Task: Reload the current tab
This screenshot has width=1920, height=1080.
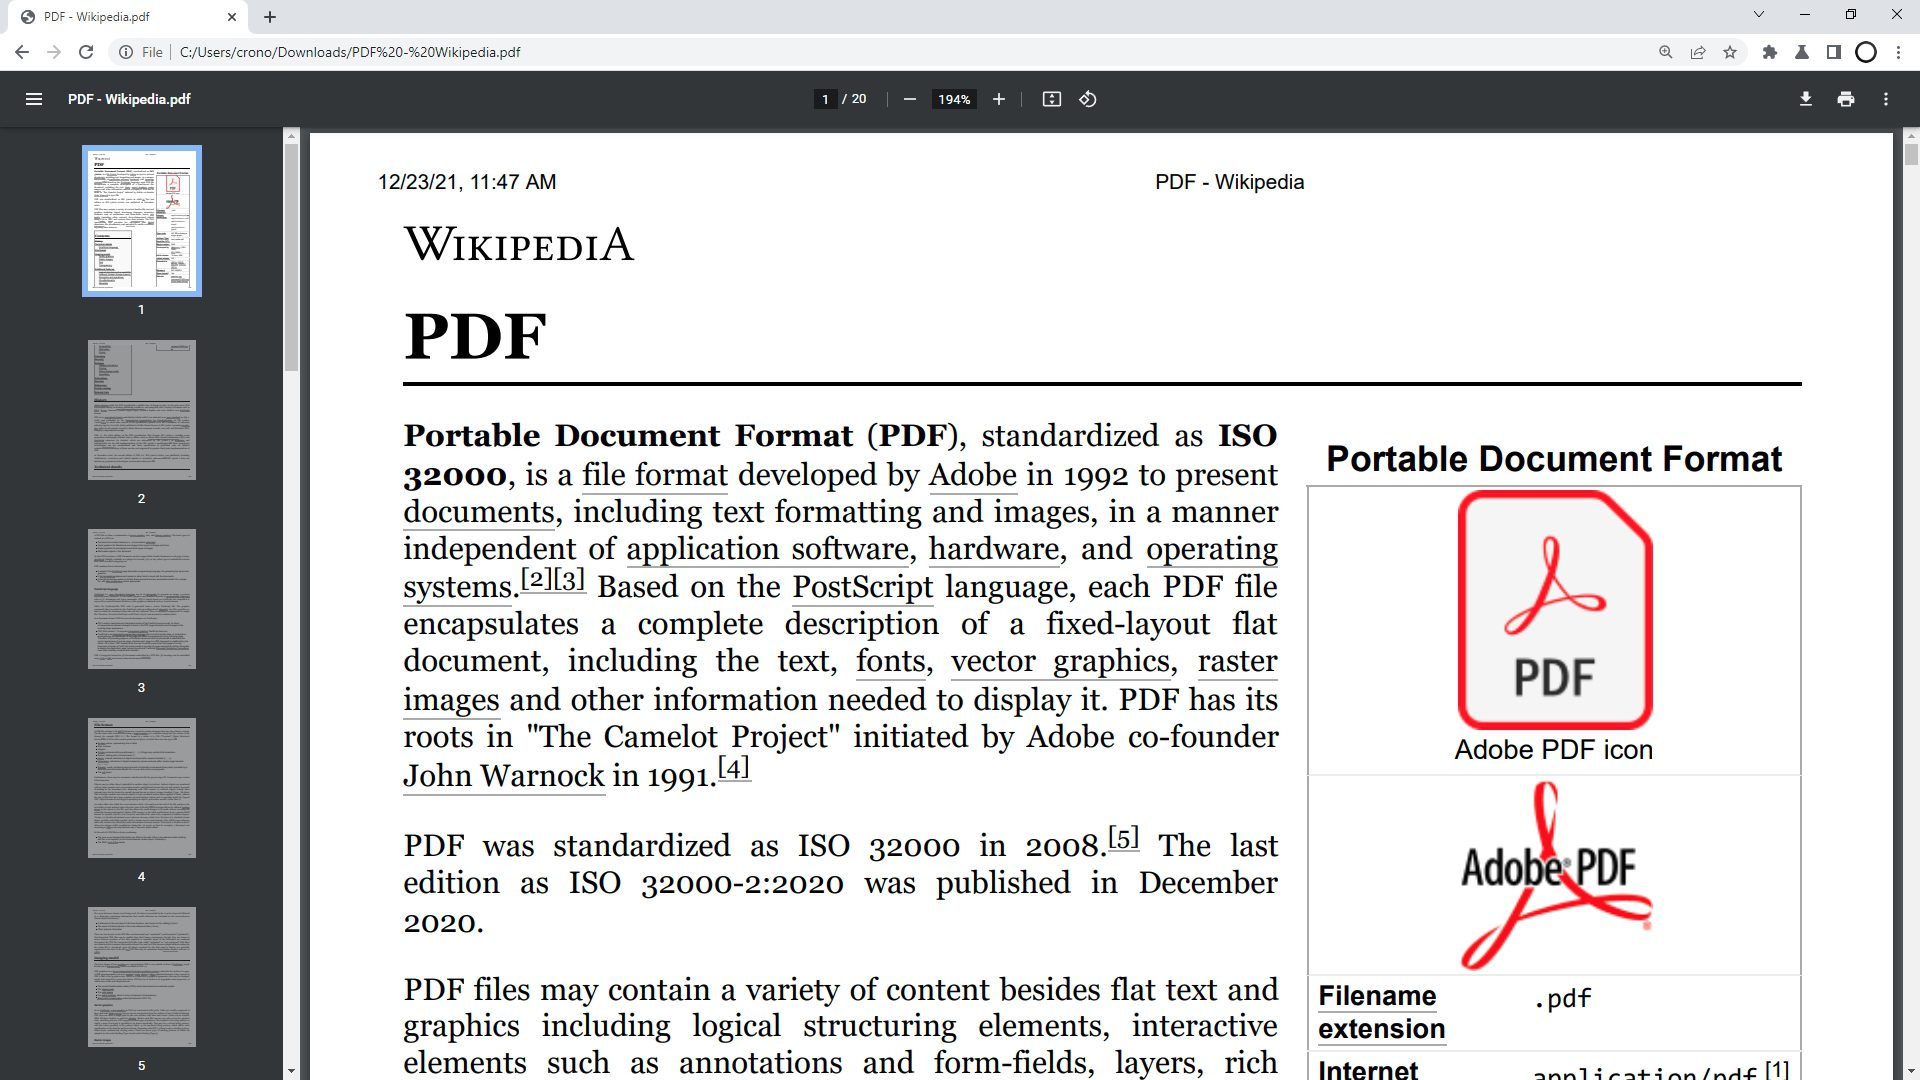Action: [x=86, y=52]
